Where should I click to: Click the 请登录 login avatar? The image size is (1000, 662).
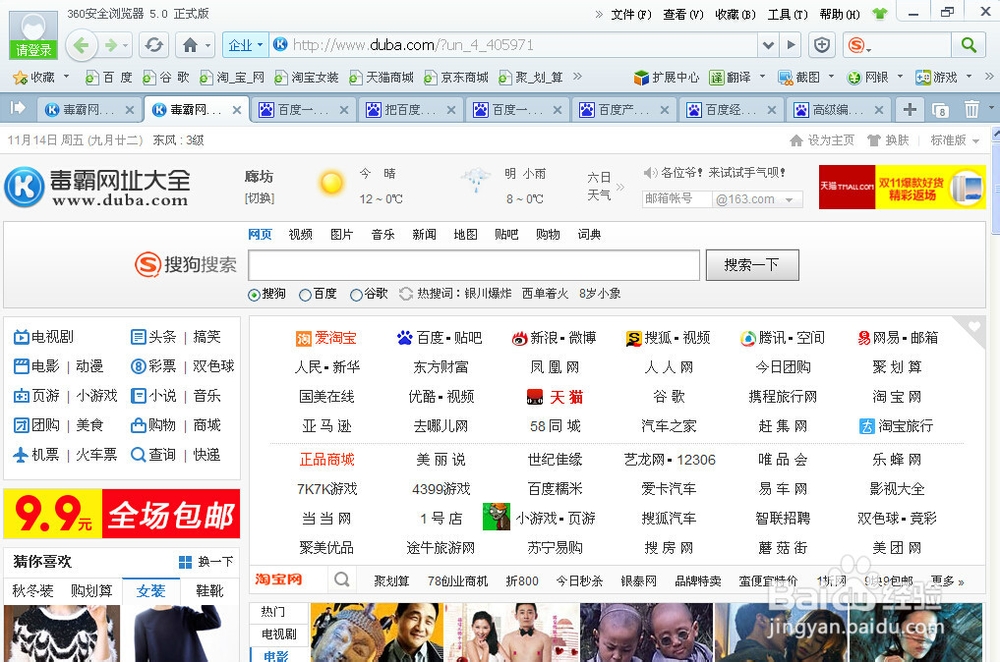click(x=33, y=35)
